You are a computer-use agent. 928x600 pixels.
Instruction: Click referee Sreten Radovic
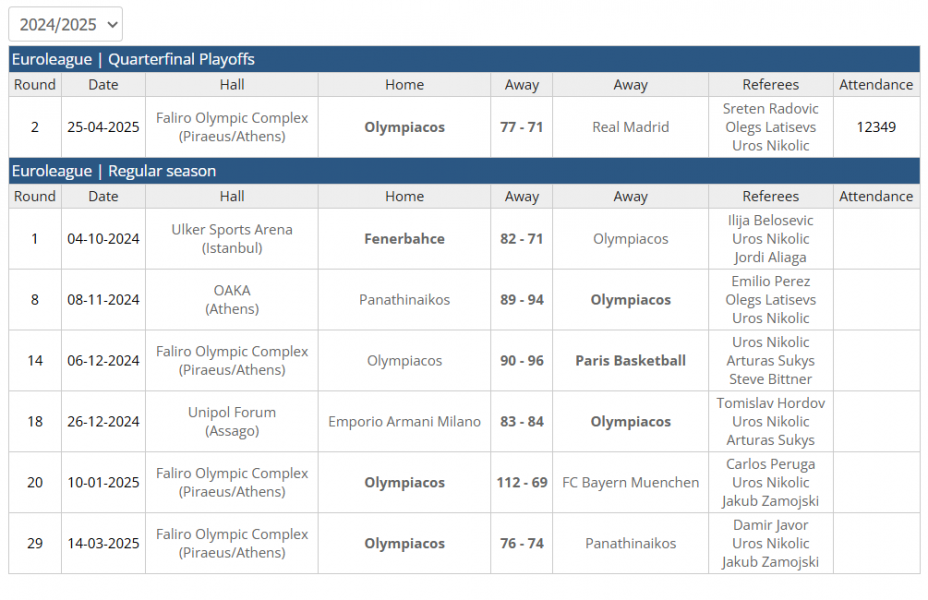[770, 109]
